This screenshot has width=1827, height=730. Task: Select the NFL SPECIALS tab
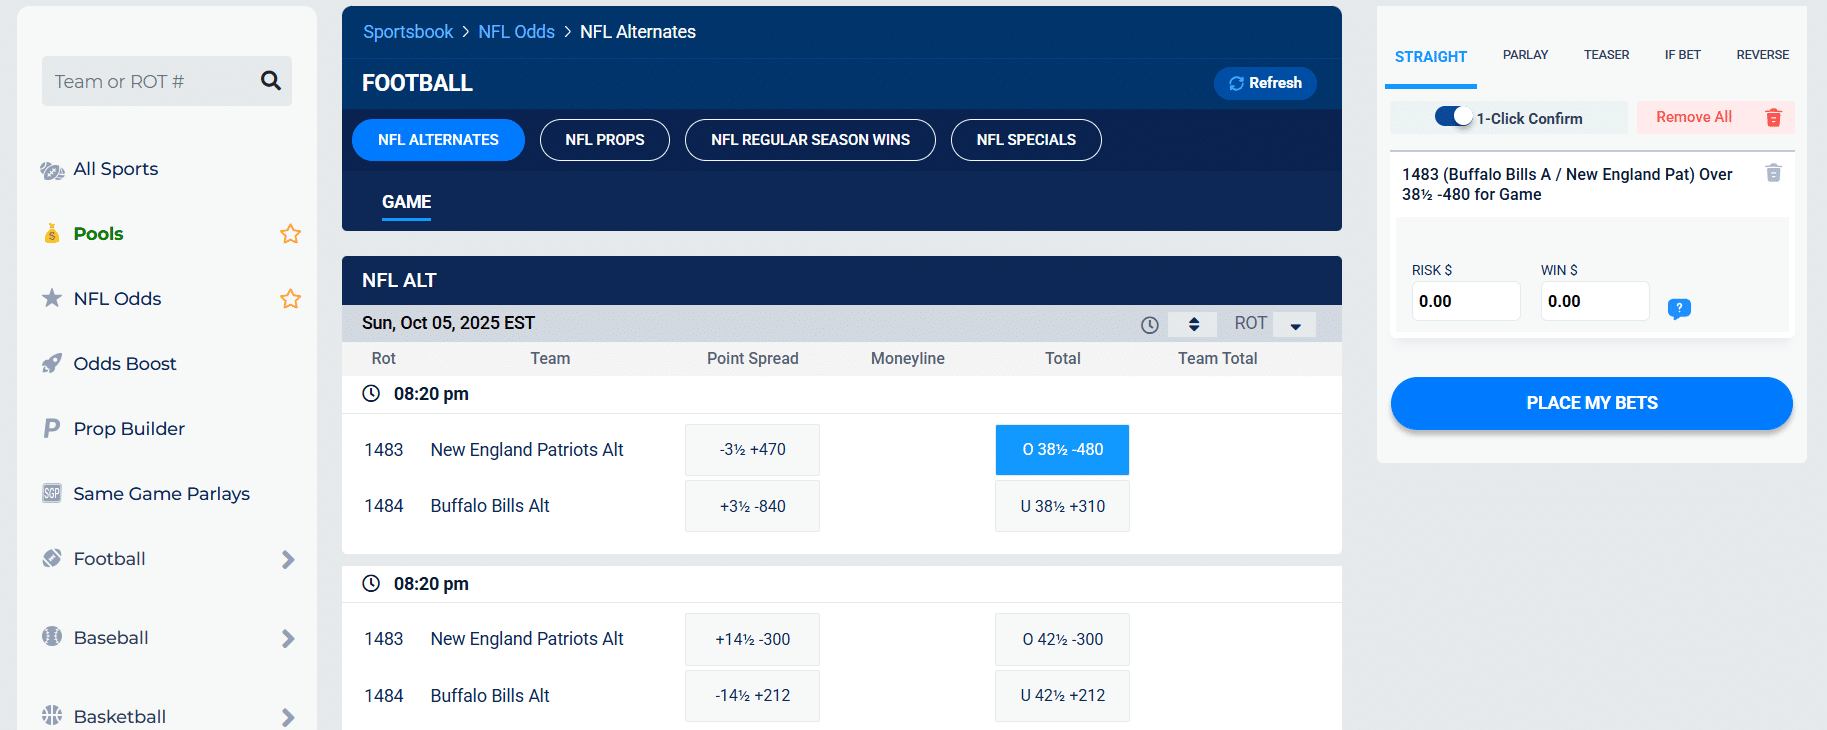click(1026, 140)
